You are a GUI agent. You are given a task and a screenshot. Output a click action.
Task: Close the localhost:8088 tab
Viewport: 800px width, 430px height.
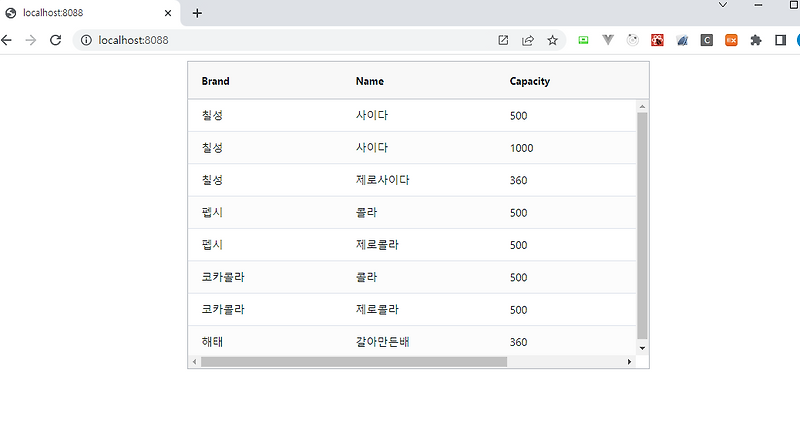(168, 13)
